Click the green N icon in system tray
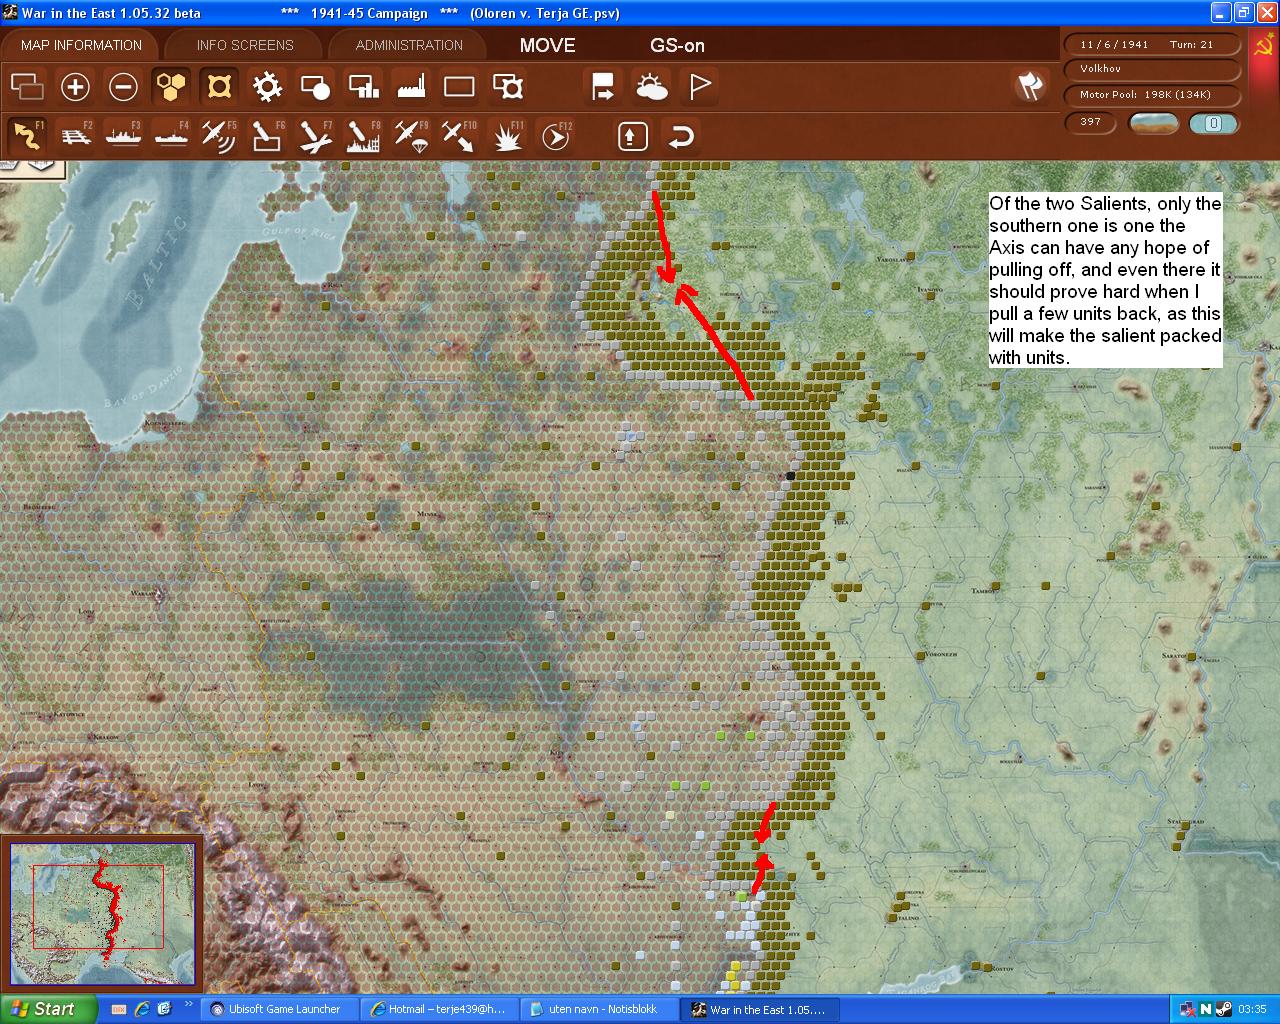1280x1024 pixels. 1206,1009
